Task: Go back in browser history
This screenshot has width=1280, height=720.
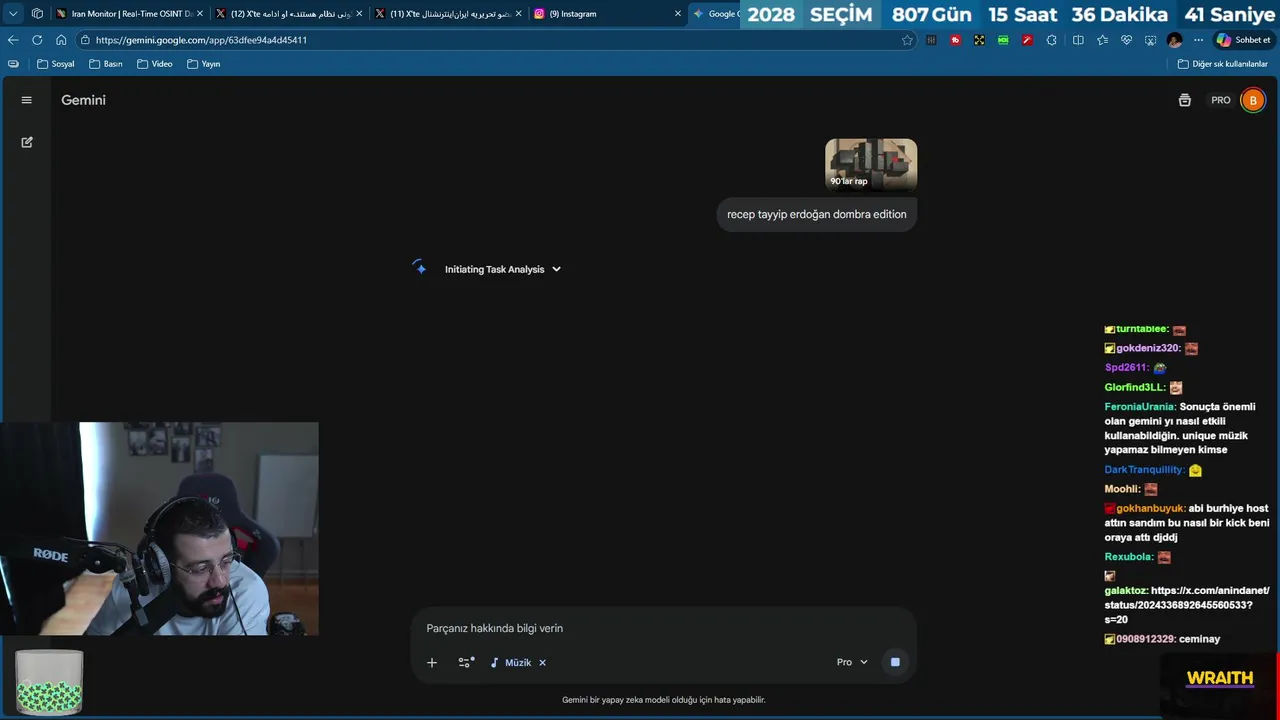Action: (x=13, y=40)
